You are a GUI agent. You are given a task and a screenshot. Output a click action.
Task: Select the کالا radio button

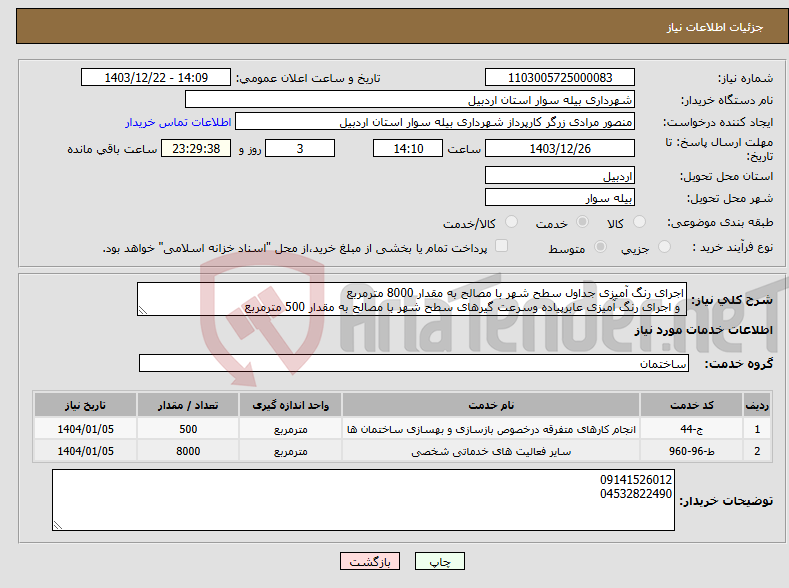pyautogui.click(x=639, y=222)
